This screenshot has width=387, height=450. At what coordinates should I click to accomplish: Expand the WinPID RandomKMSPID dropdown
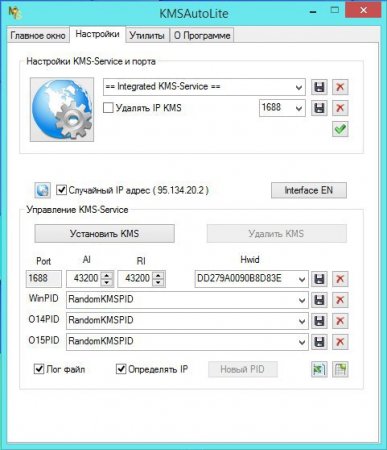302,300
